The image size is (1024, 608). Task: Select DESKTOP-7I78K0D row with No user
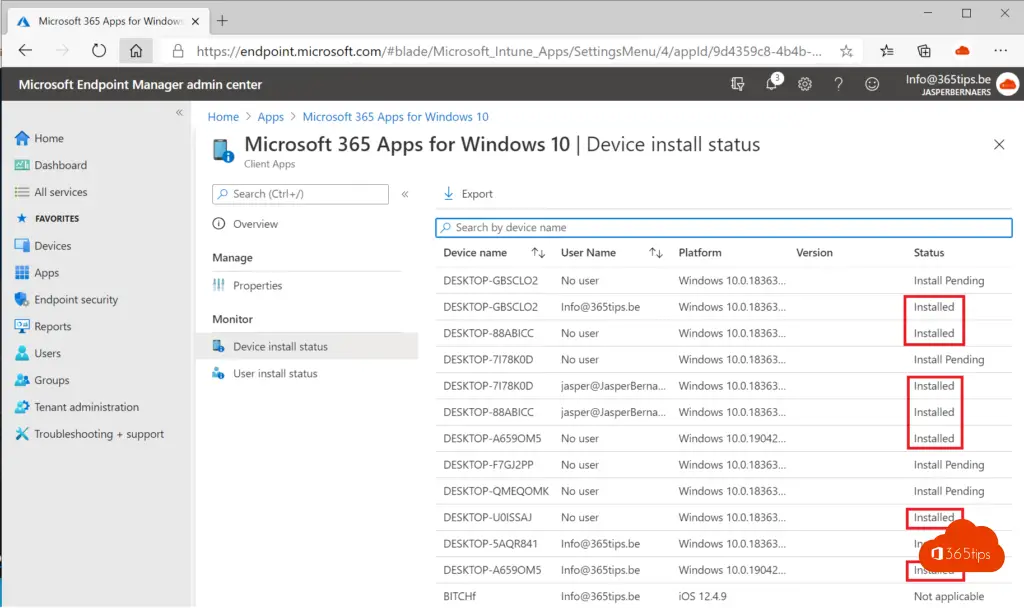click(x=724, y=359)
